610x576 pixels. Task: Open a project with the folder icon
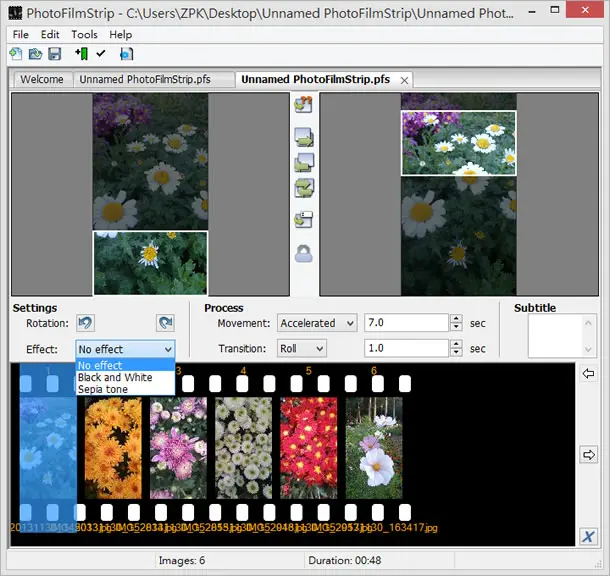coord(35,54)
